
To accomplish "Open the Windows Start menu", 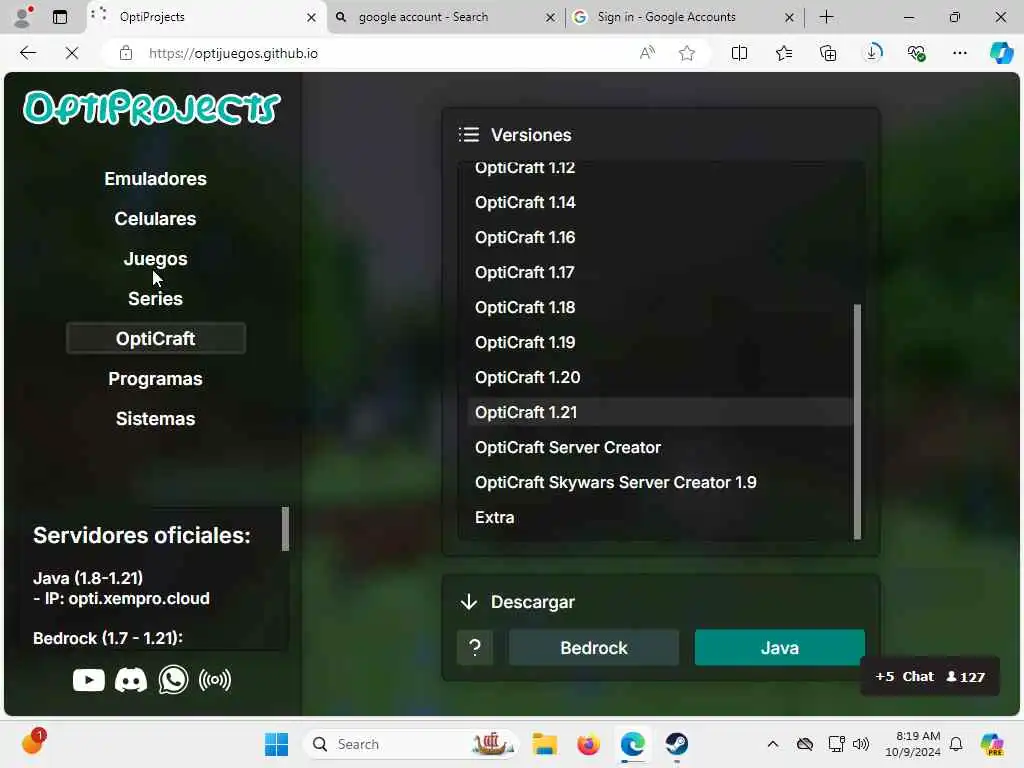I will pos(276,744).
